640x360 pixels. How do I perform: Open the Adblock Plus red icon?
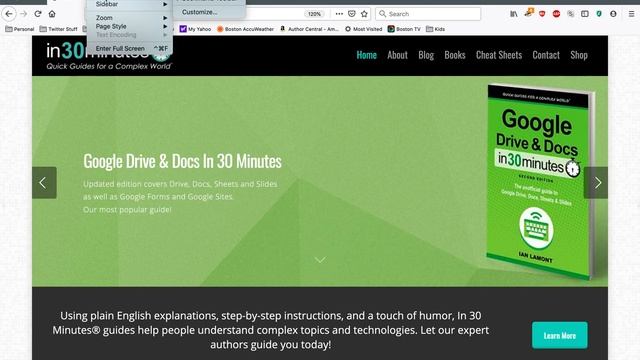click(x=556, y=14)
